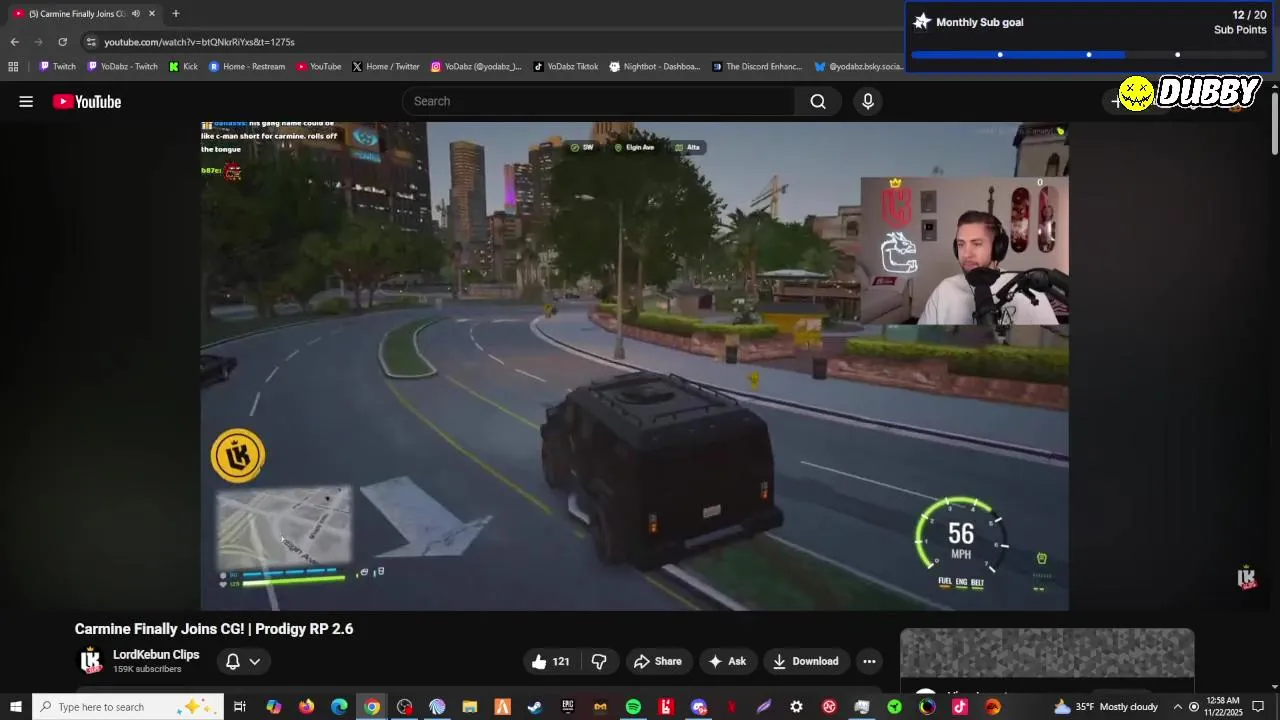Viewport: 1280px width, 720px height.
Task: Go back in browser history
Action: click(x=14, y=42)
